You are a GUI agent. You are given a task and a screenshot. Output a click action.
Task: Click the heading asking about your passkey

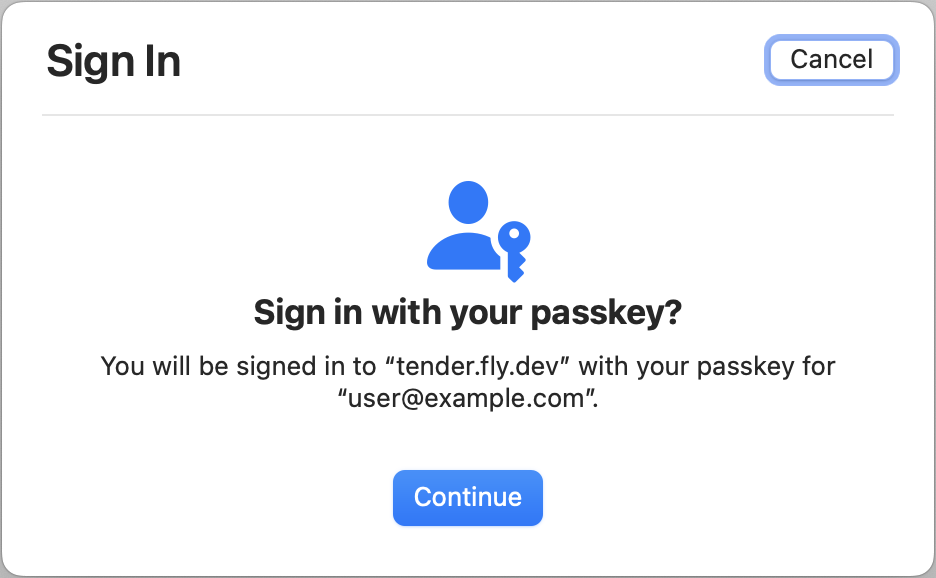[x=467, y=311]
